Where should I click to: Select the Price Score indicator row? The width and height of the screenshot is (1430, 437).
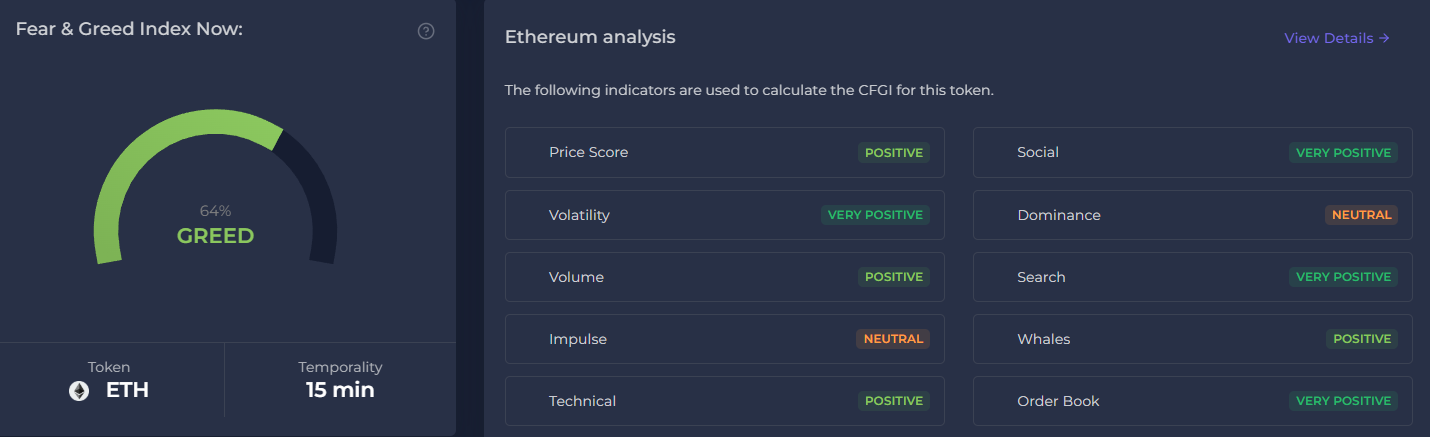click(x=724, y=153)
